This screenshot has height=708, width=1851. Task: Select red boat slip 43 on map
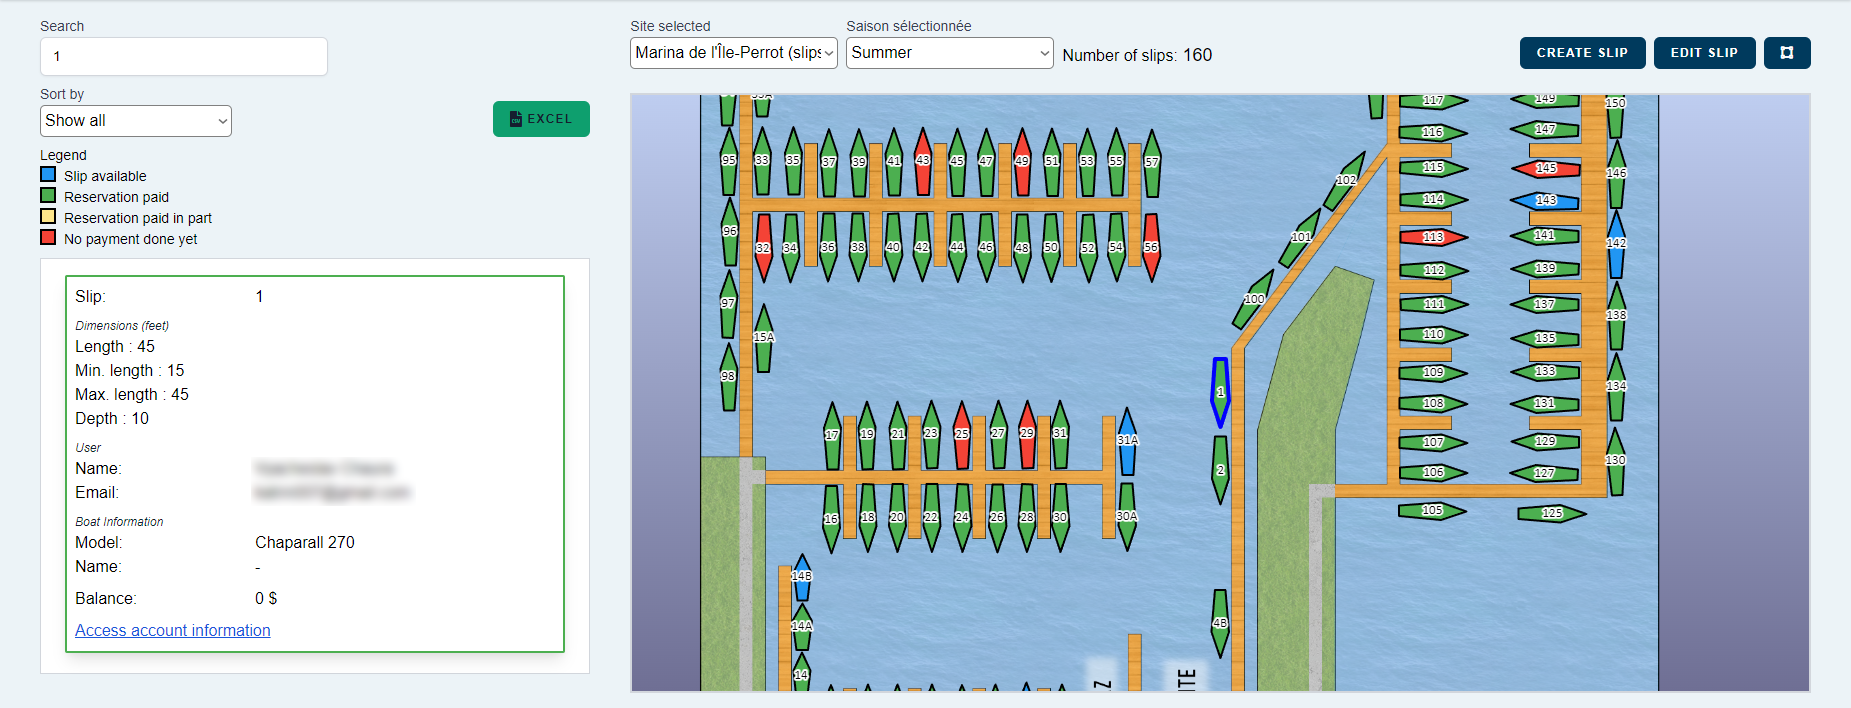click(x=922, y=162)
